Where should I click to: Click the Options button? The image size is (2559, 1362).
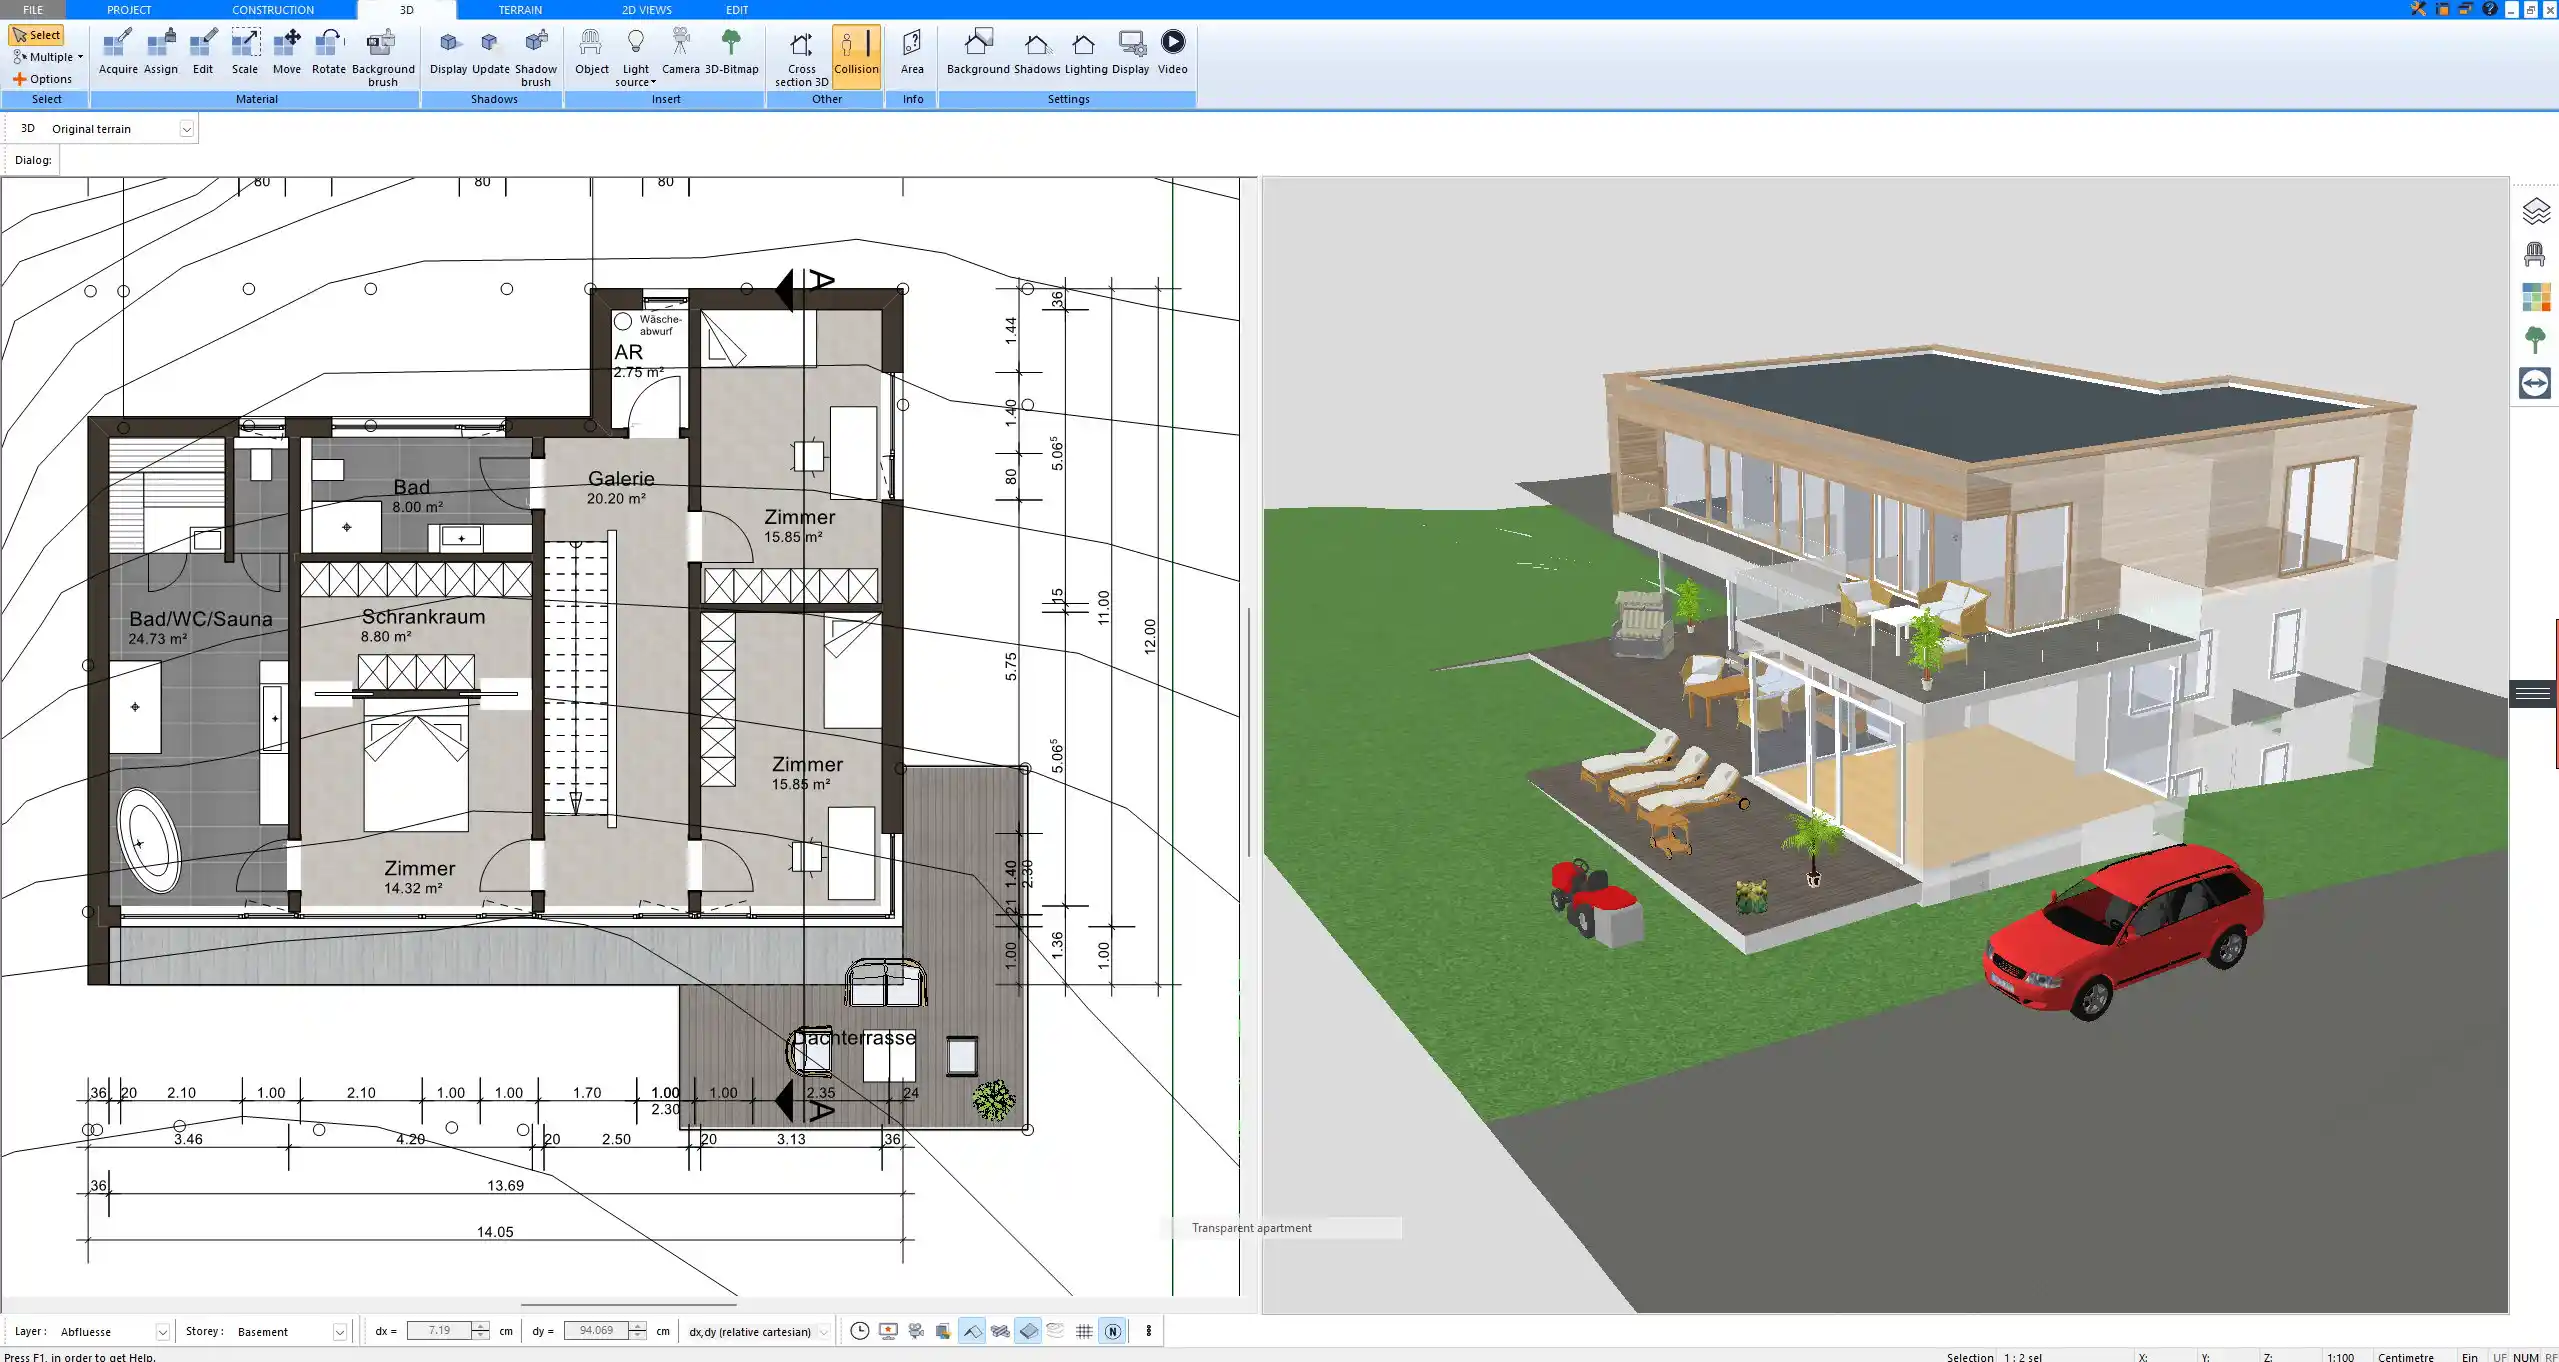pyautogui.click(x=42, y=79)
